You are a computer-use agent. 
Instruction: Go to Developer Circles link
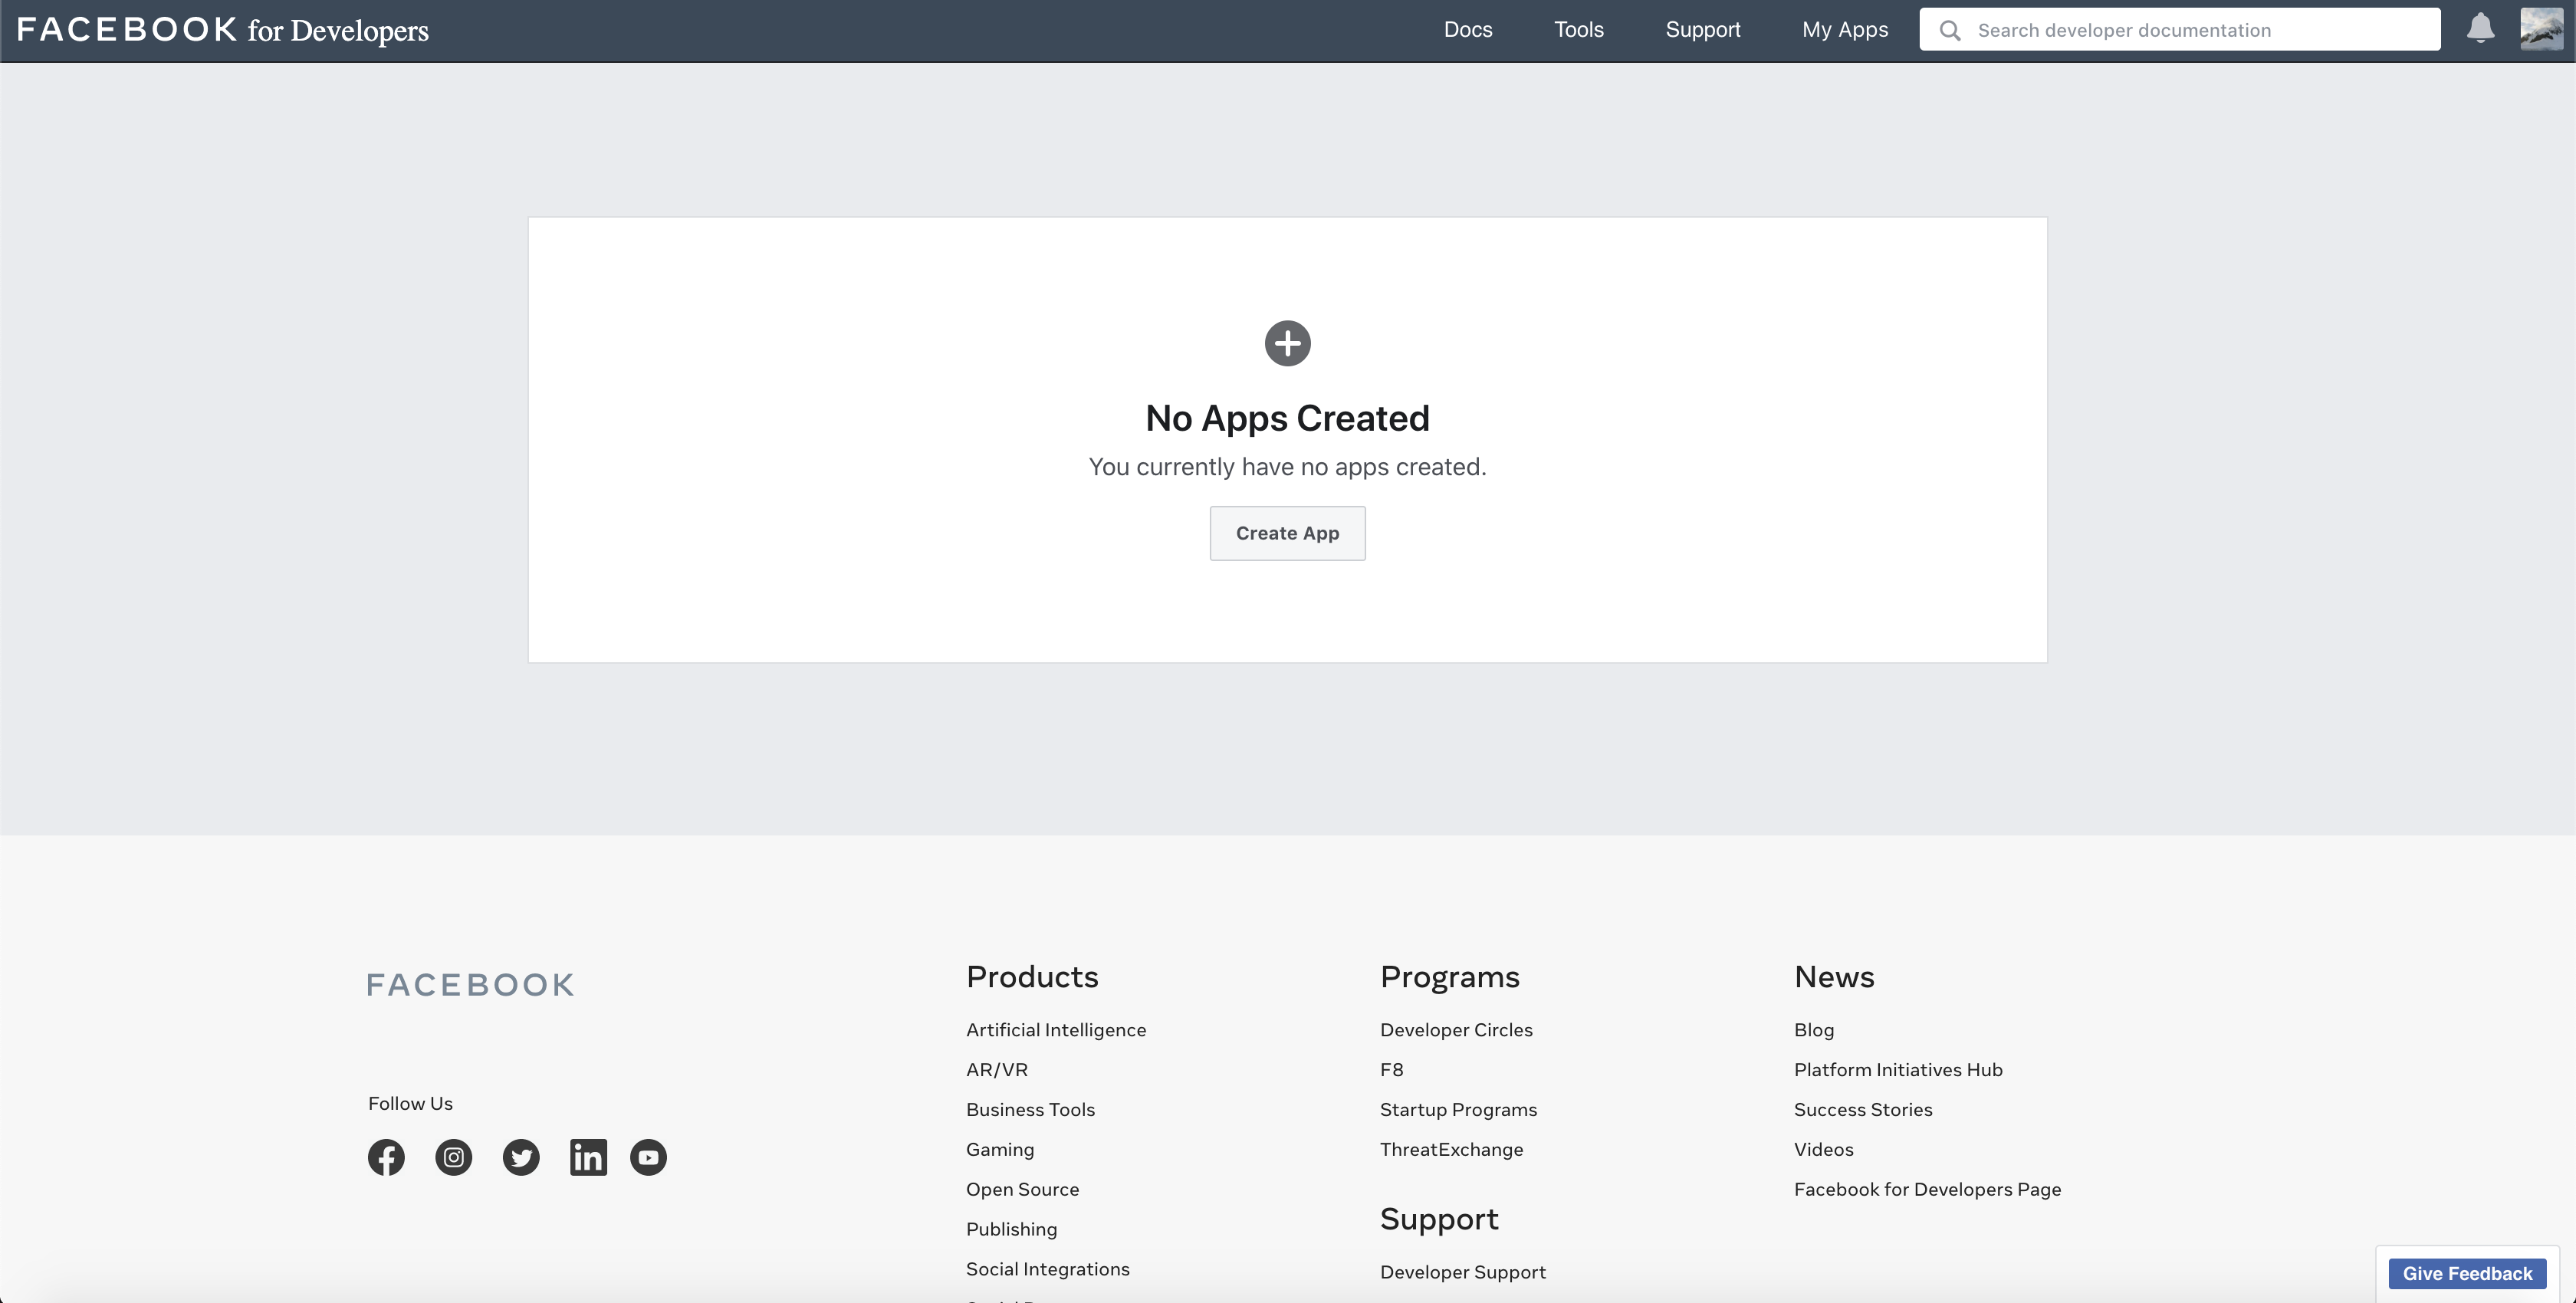pyautogui.click(x=1455, y=1029)
